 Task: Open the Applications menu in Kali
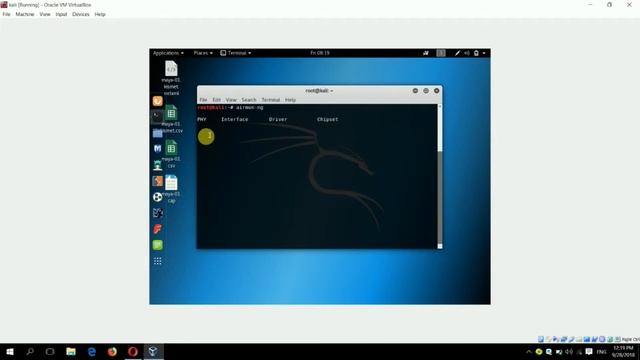pyautogui.click(x=168, y=53)
